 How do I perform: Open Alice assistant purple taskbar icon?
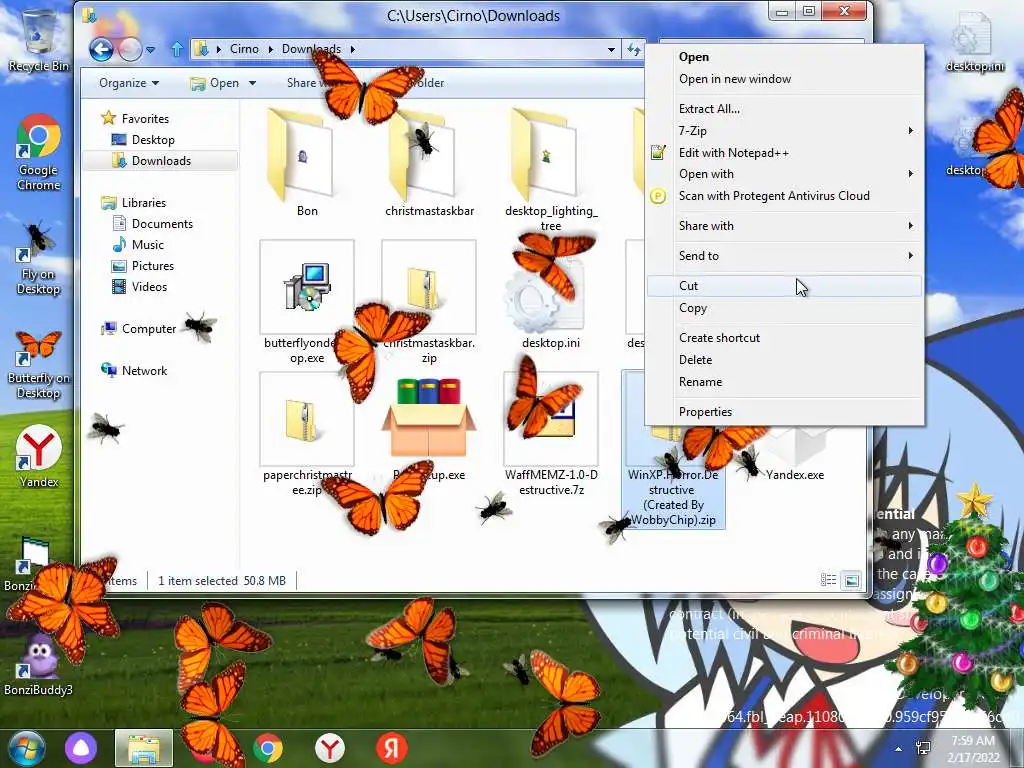click(x=81, y=748)
